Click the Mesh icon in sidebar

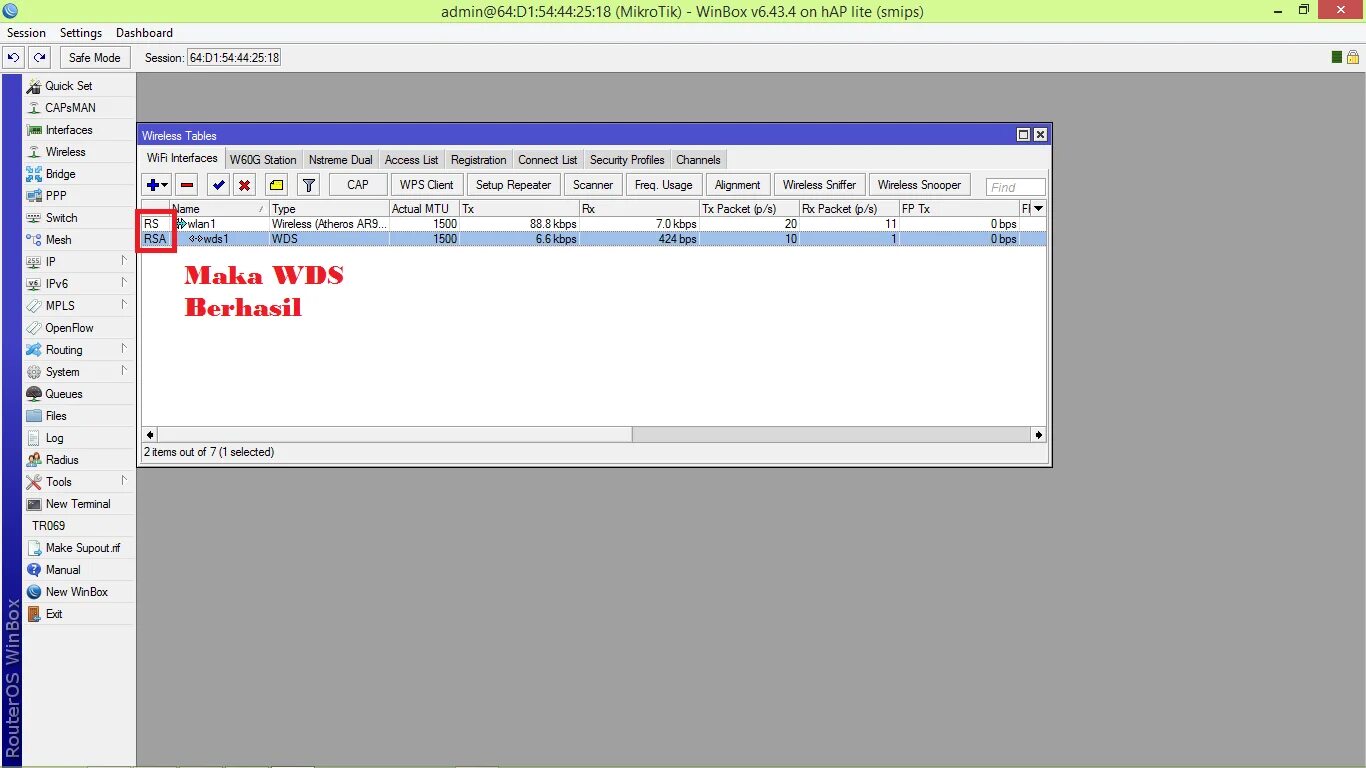tap(34, 240)
